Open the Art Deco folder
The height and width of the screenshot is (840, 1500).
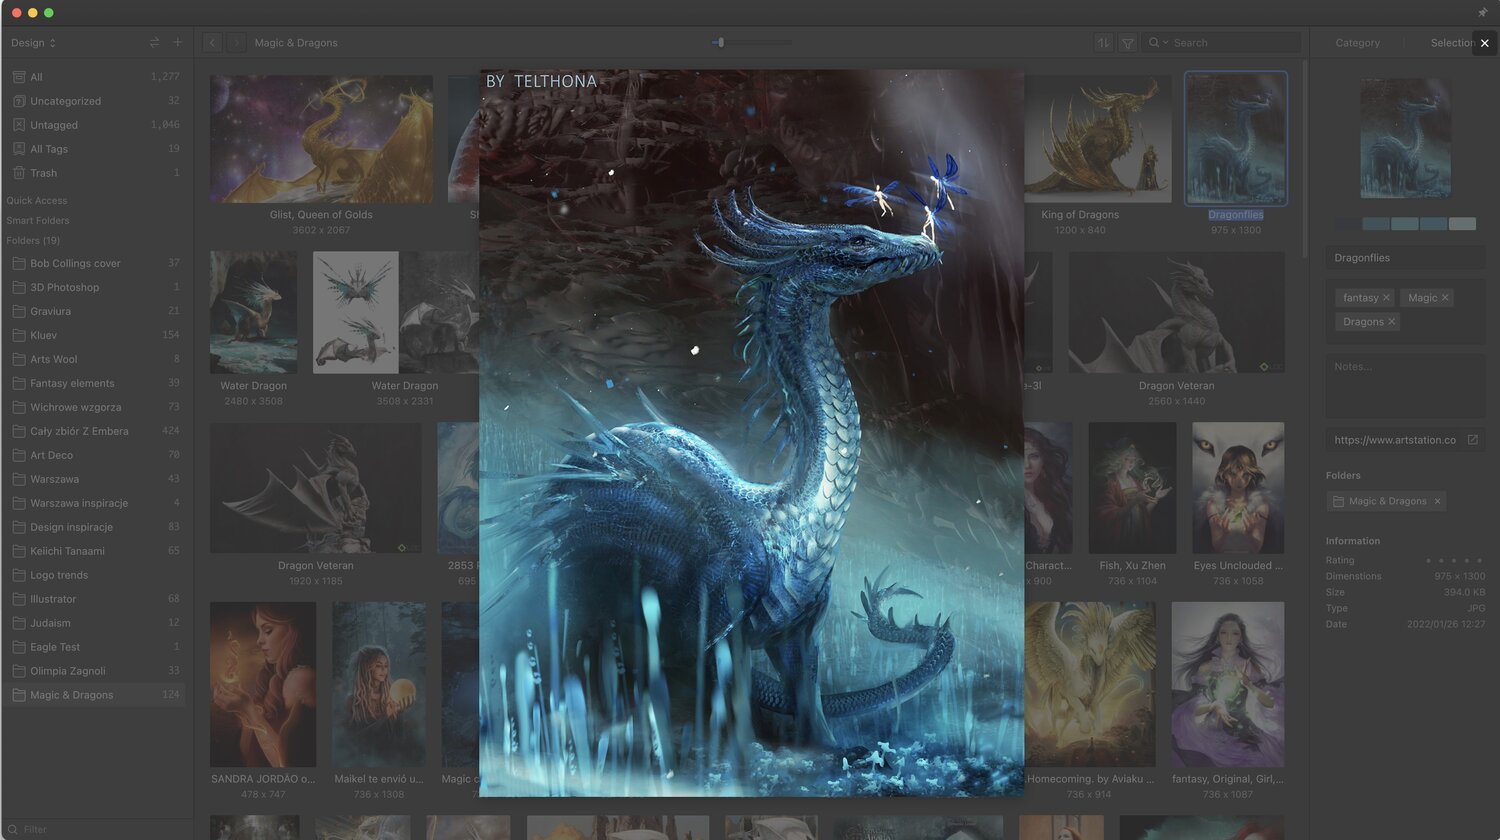click(x=94, y=455)
